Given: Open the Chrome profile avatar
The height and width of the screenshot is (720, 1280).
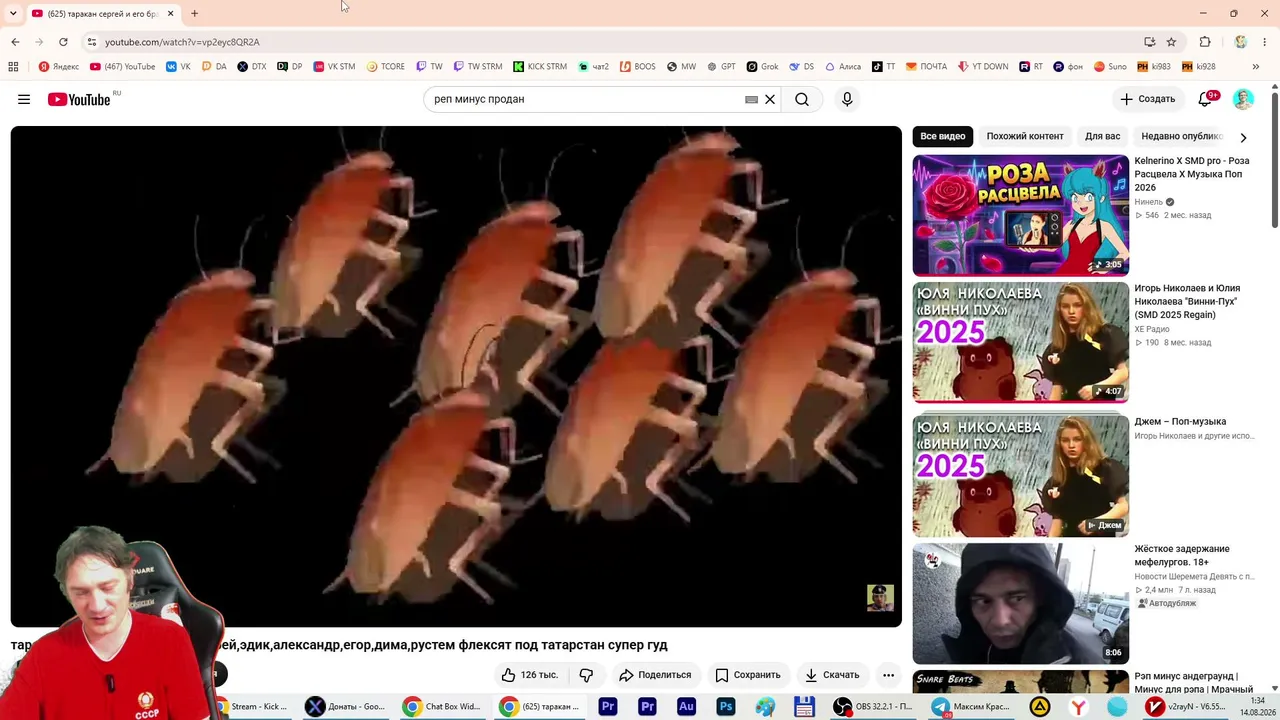Looking at the screenshot, I should coord(1241,42).
